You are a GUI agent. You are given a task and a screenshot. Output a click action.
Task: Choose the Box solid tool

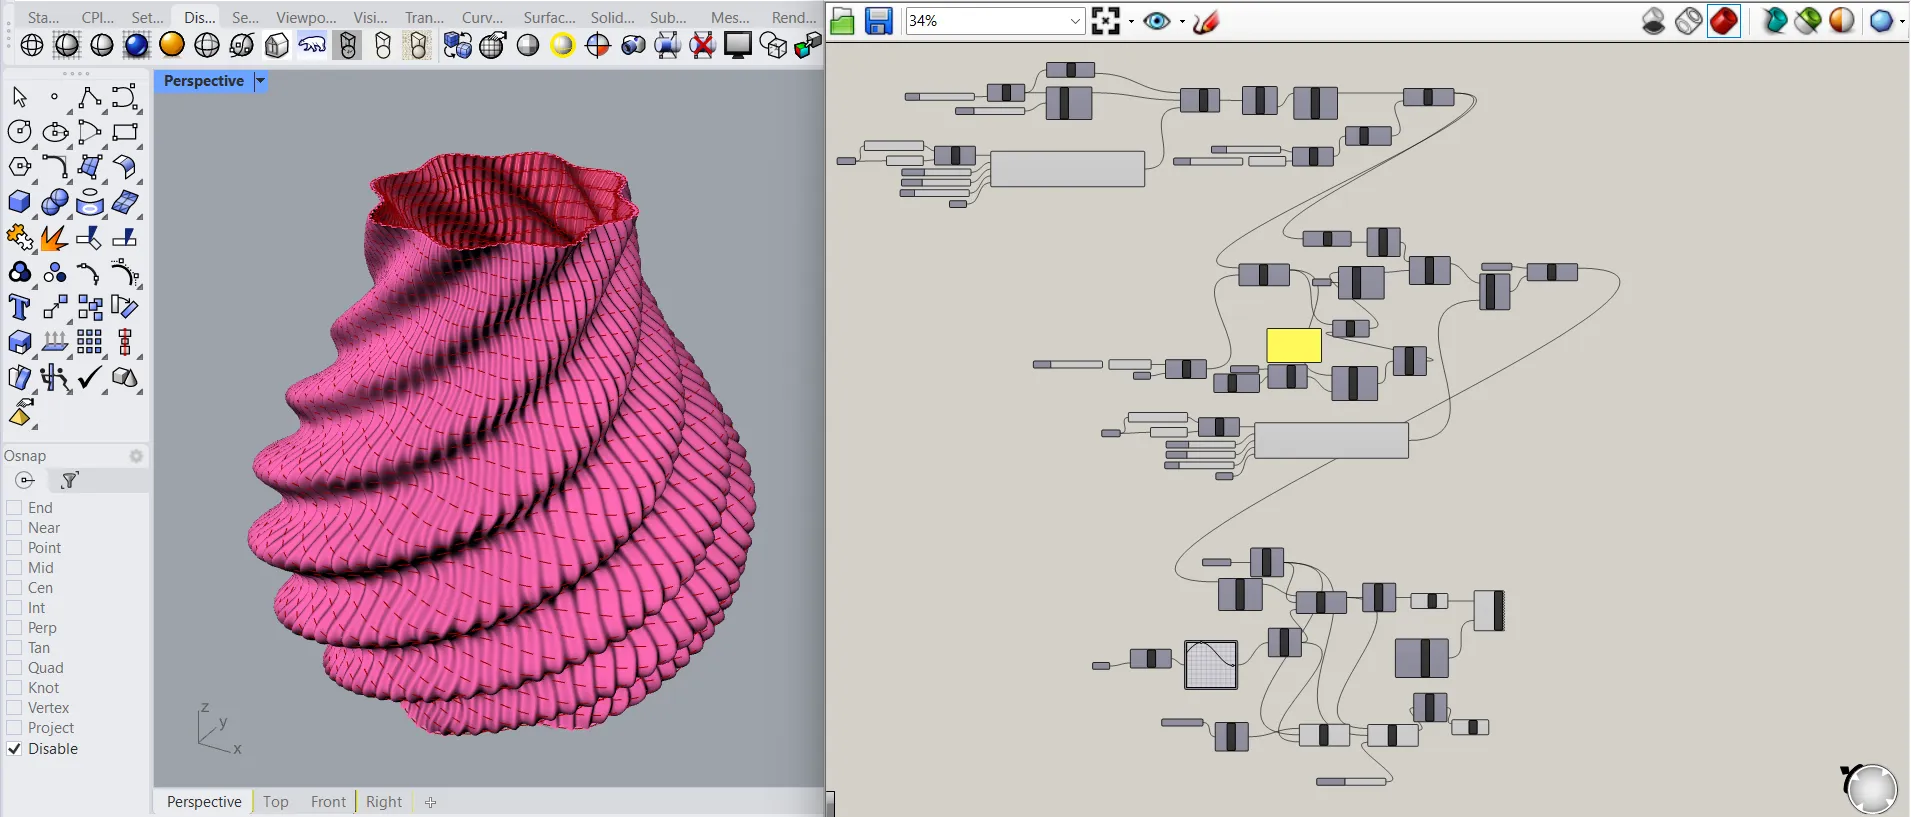(19, 203)
